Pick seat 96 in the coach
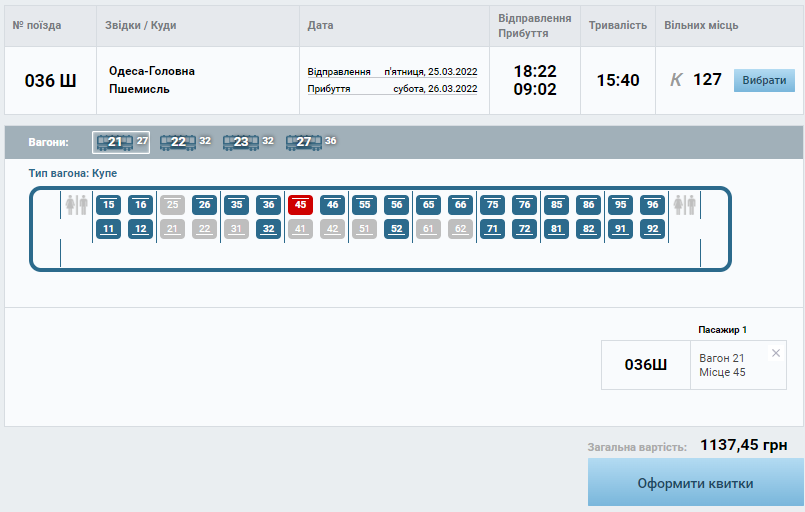This screenshot has height=512, width=805. tap(652, 205)
